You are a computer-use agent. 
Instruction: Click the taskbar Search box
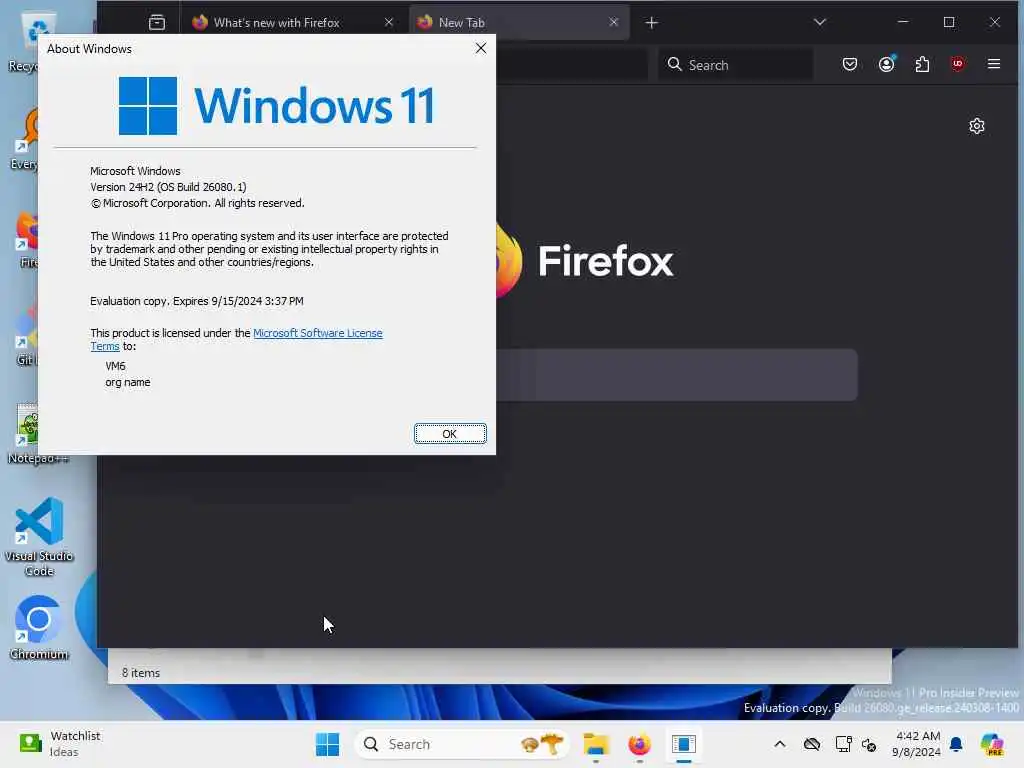(462, 744)
